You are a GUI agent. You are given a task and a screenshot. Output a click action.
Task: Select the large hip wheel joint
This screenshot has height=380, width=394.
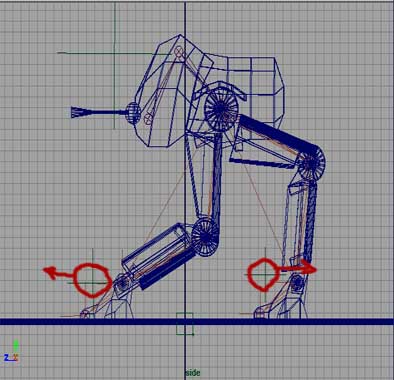pyautogui.click(x=221, y=107)
